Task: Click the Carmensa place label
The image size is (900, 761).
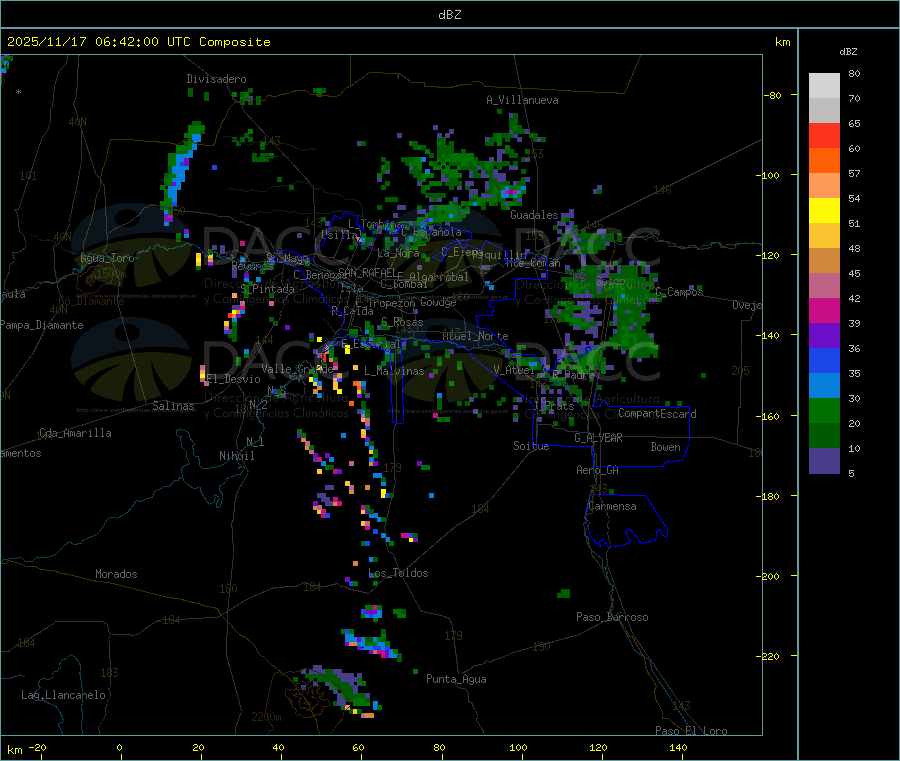Action: 612,506
